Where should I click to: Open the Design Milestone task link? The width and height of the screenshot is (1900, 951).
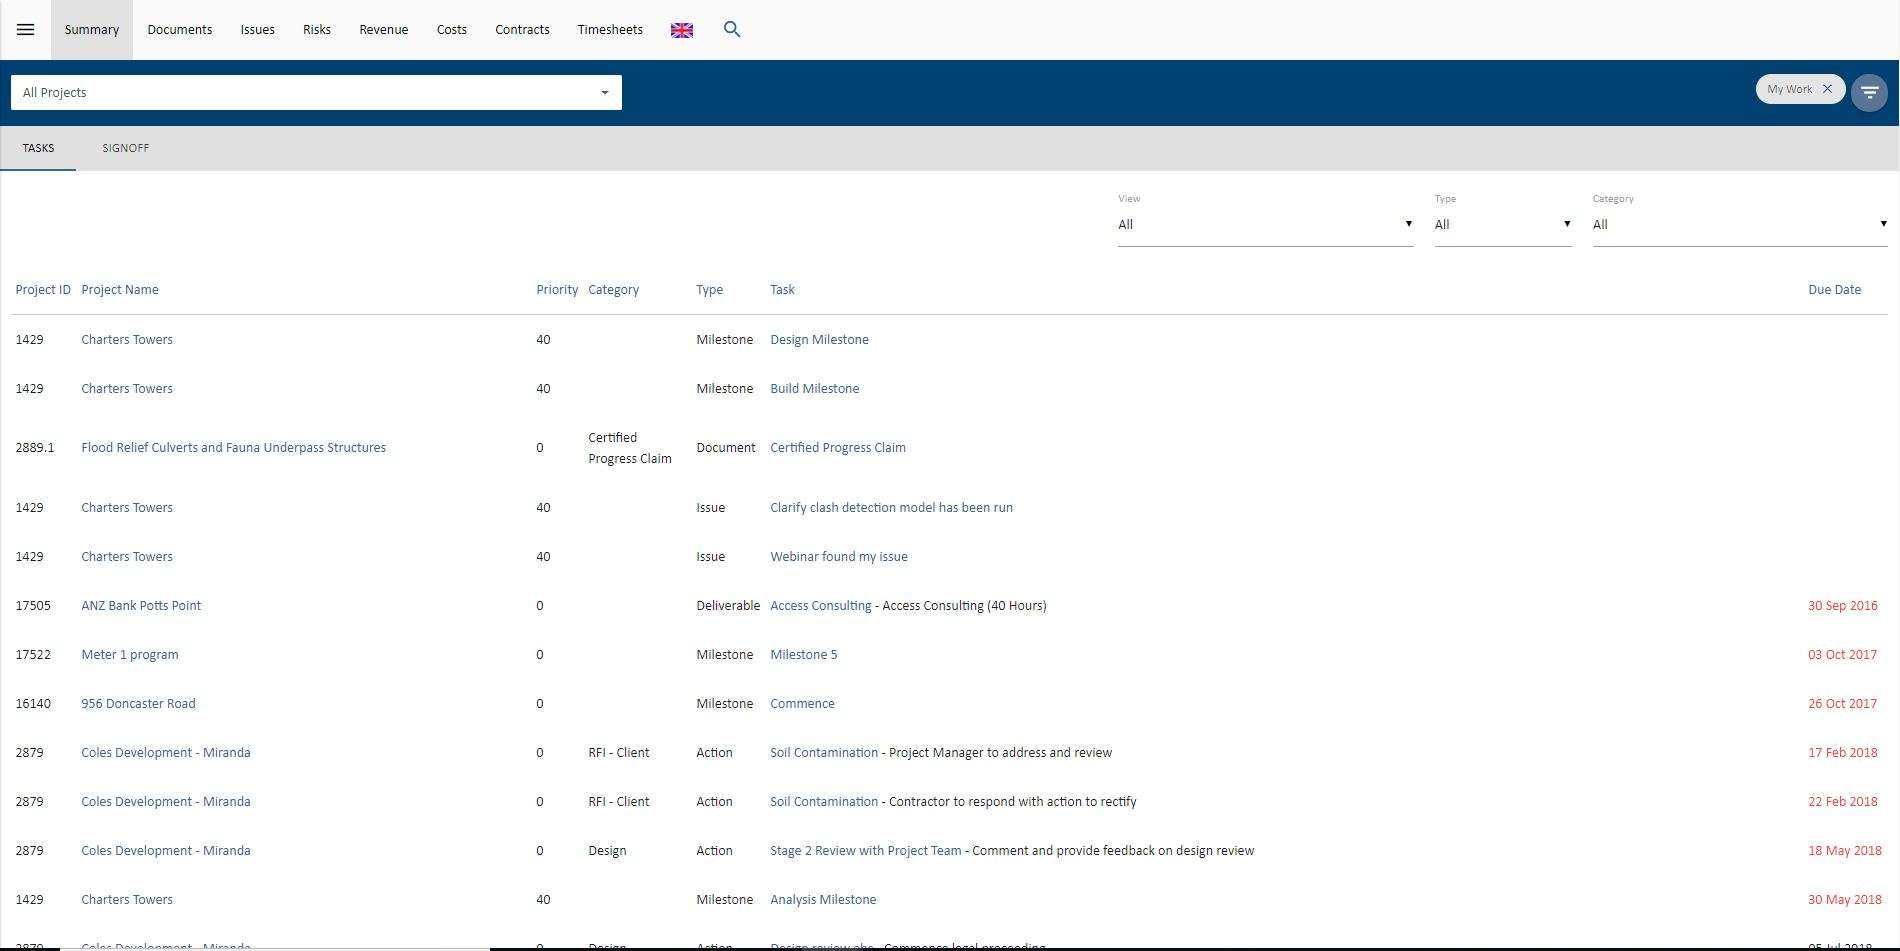(819, 340)
